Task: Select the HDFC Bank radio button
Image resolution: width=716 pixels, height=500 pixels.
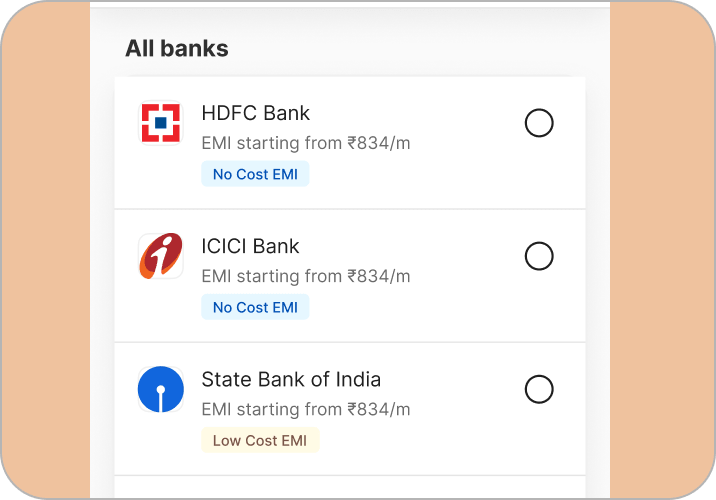Action: [x=539, y=123]
